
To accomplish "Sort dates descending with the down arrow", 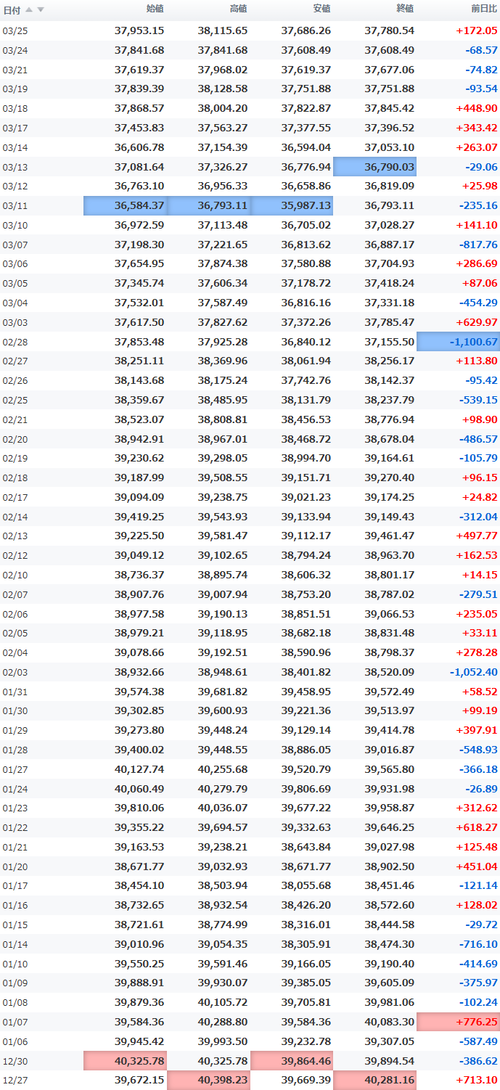I will (x=40, y=10).
